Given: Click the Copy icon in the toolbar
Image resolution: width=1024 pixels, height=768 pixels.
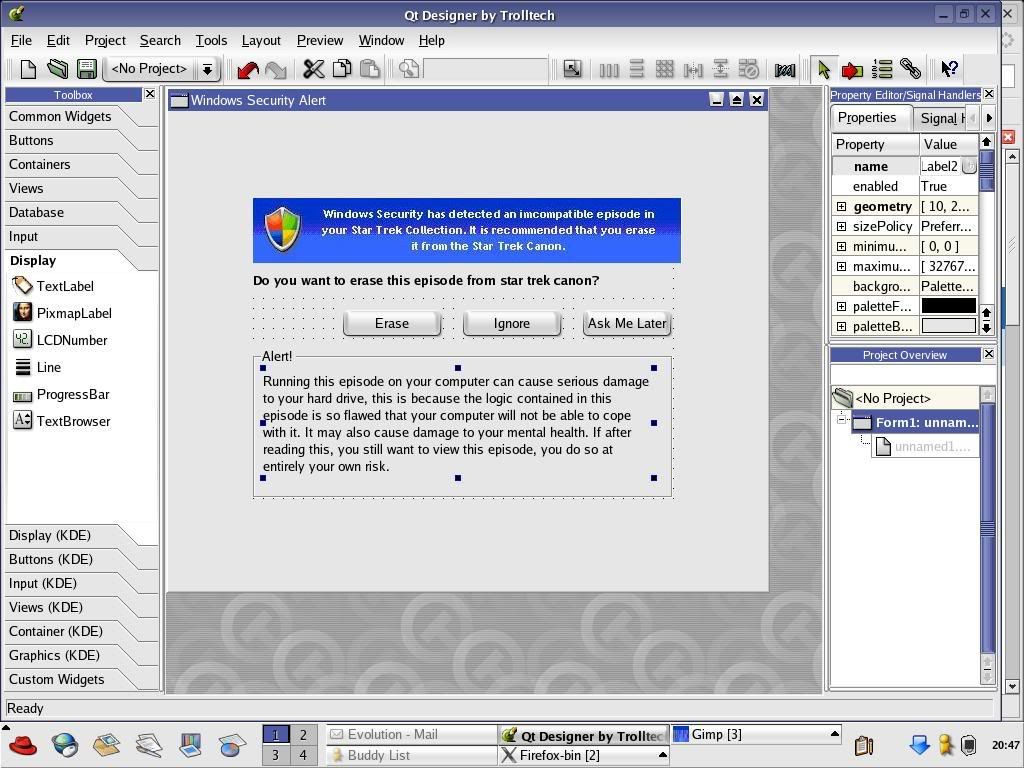Looking at the screenshot, I should coord(342,69).
